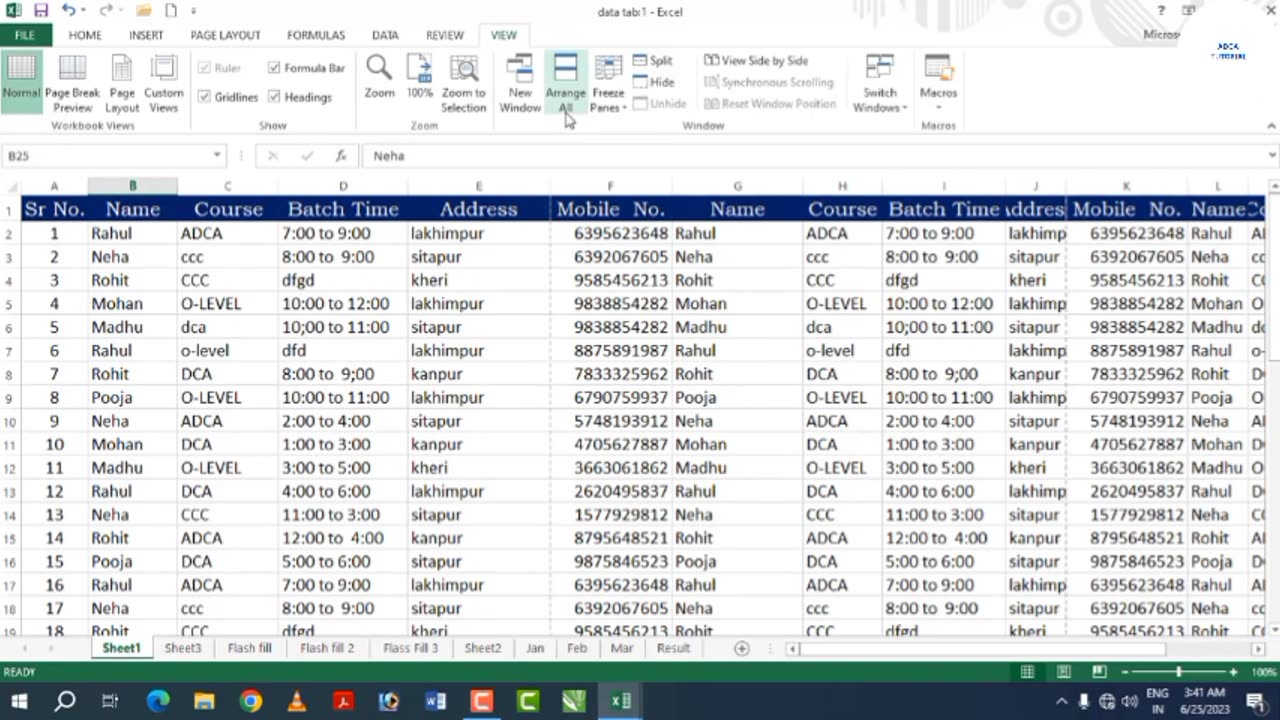
Task: Open the Freeze Panes dropdown
Action: 608,83
